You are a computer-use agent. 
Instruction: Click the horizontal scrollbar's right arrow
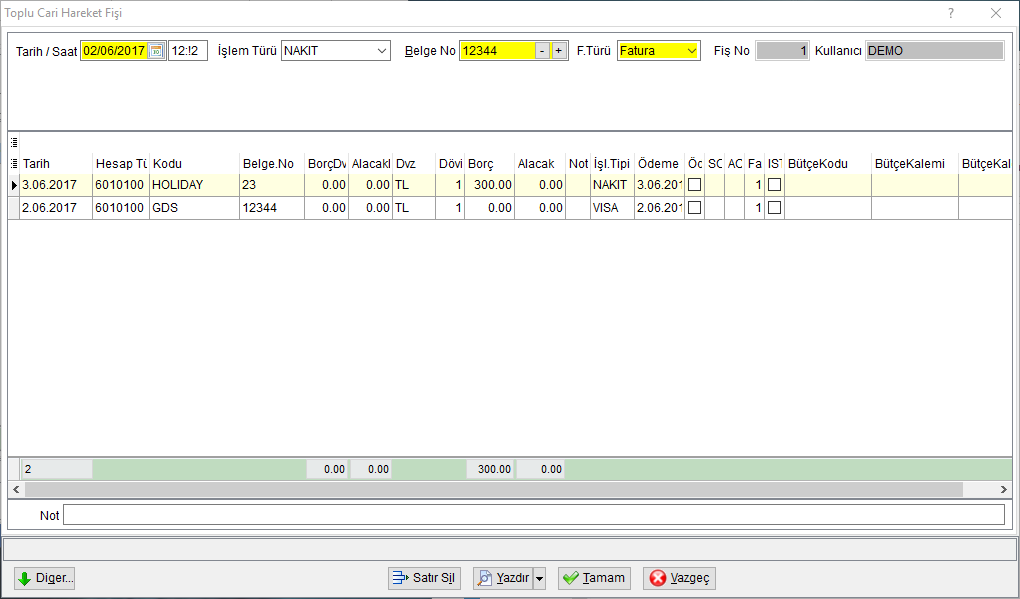pos(1004,489)
